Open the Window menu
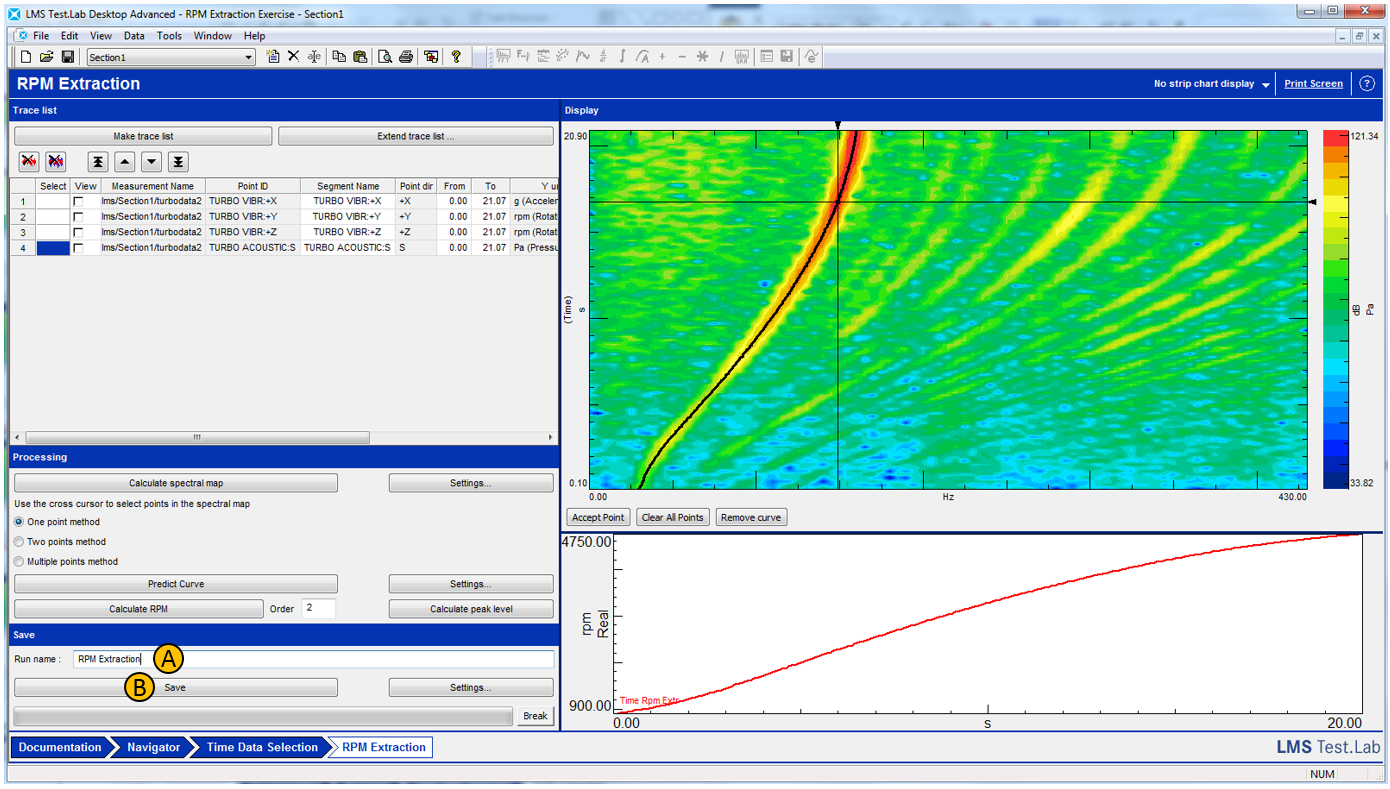This screenshot has width=1390, height=789. (213, 36)
